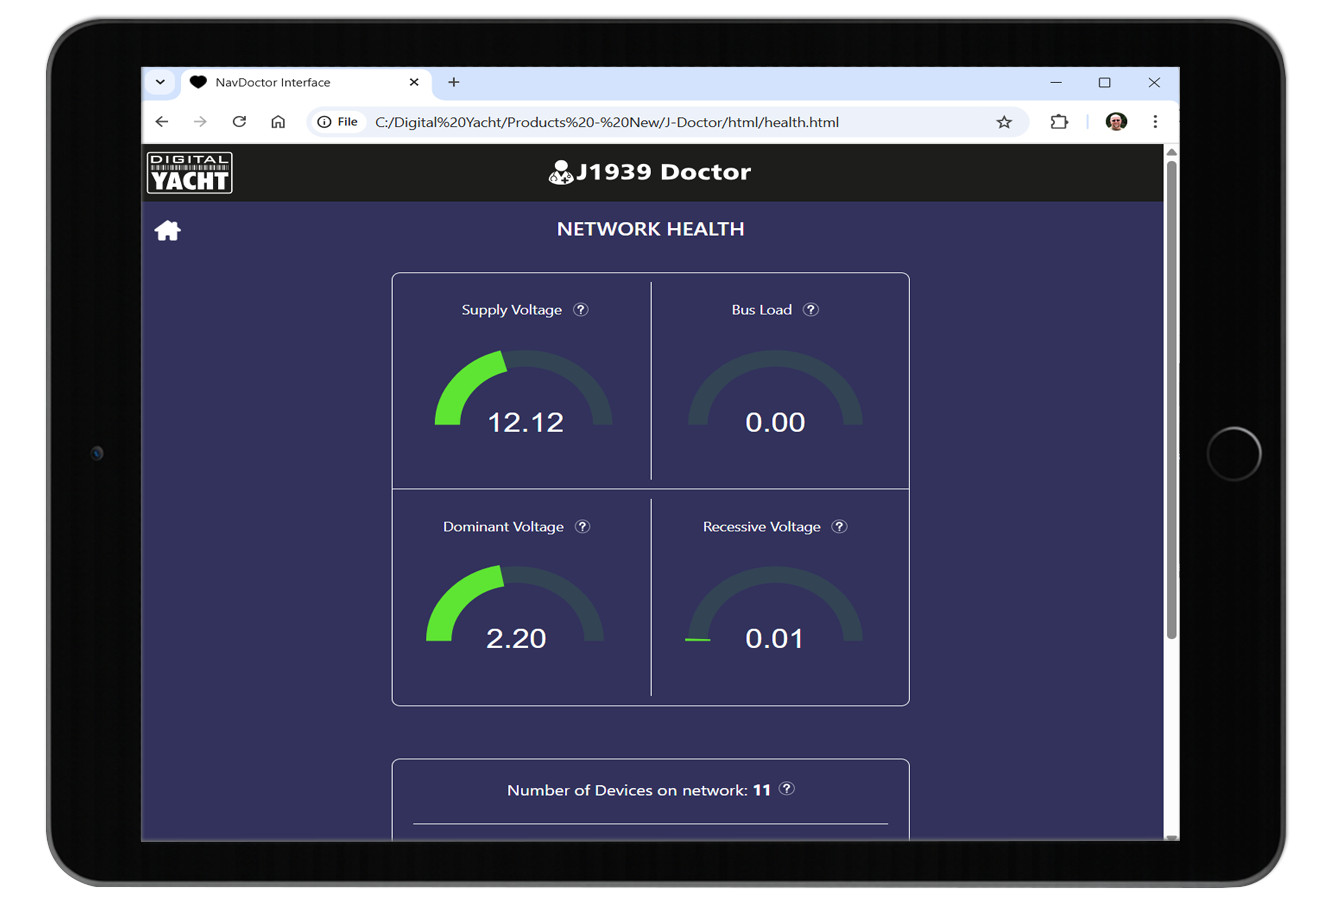
Task: Select the NavDoctor Interface tab
Action: click(x=290, y=83)
